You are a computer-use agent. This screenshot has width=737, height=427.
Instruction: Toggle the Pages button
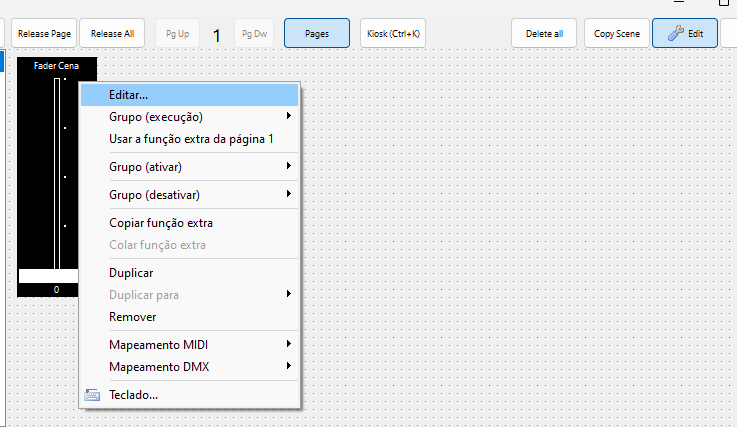[316, 33]
